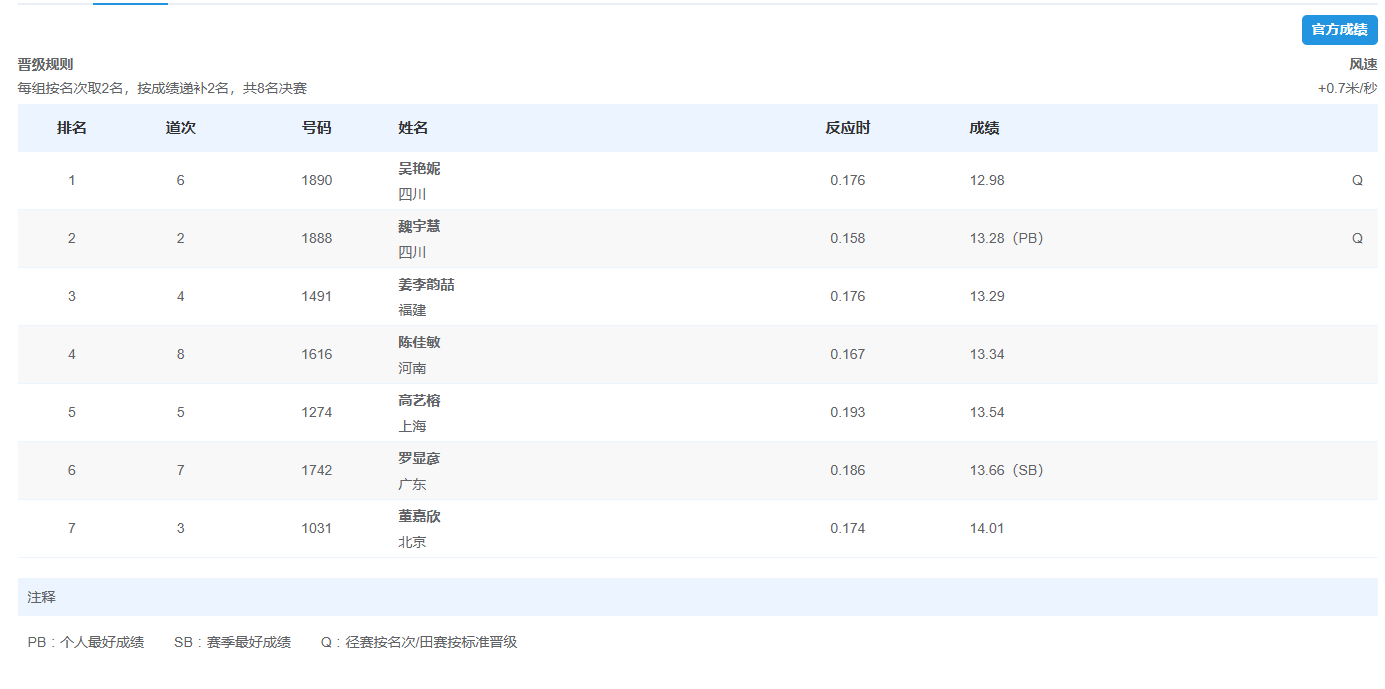Click the Q qualifier mark in first row

(1357, 180)
